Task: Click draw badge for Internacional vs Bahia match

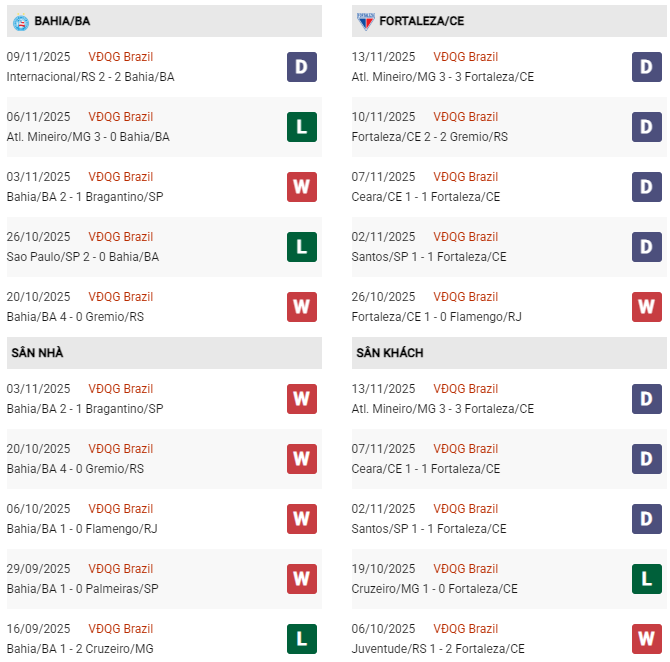Action: tap(301, 67)
